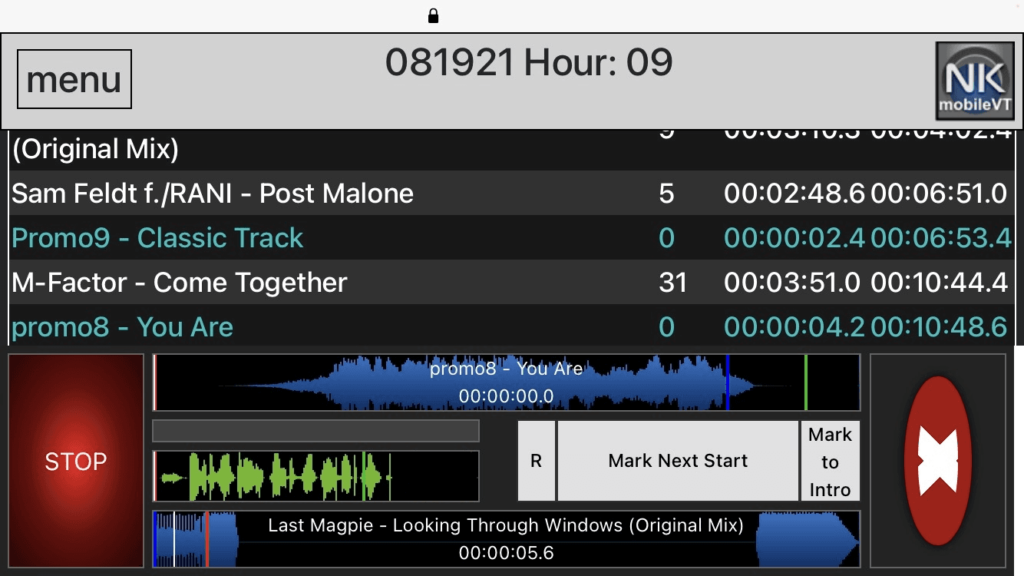The image size is (1024, 576).
Task: Choose M-Factor - Come Together track
Action: tap(510, 283)
